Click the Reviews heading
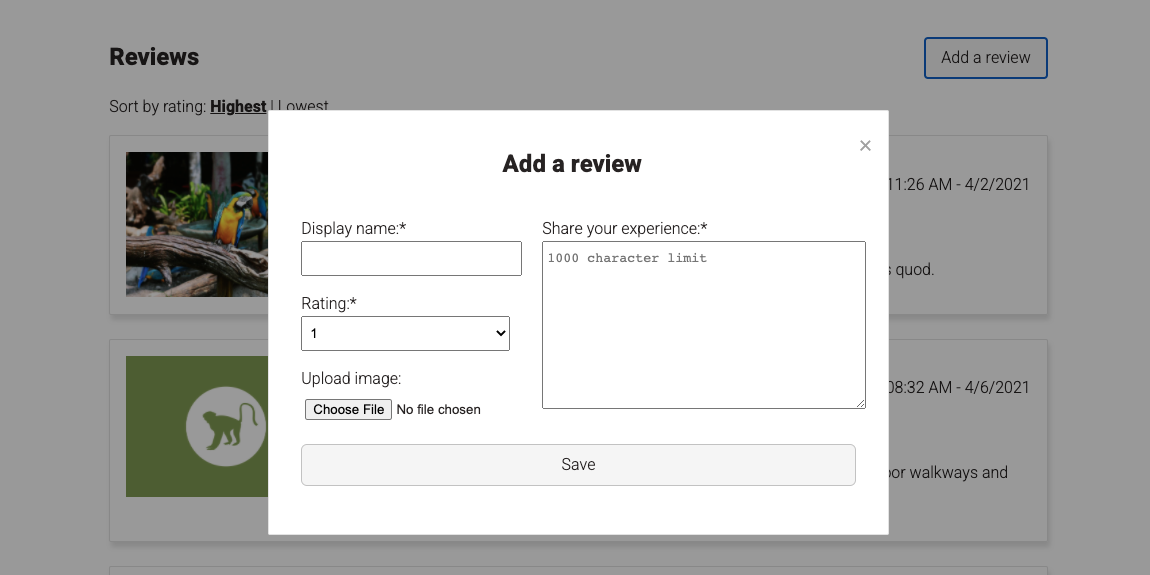 154,57
